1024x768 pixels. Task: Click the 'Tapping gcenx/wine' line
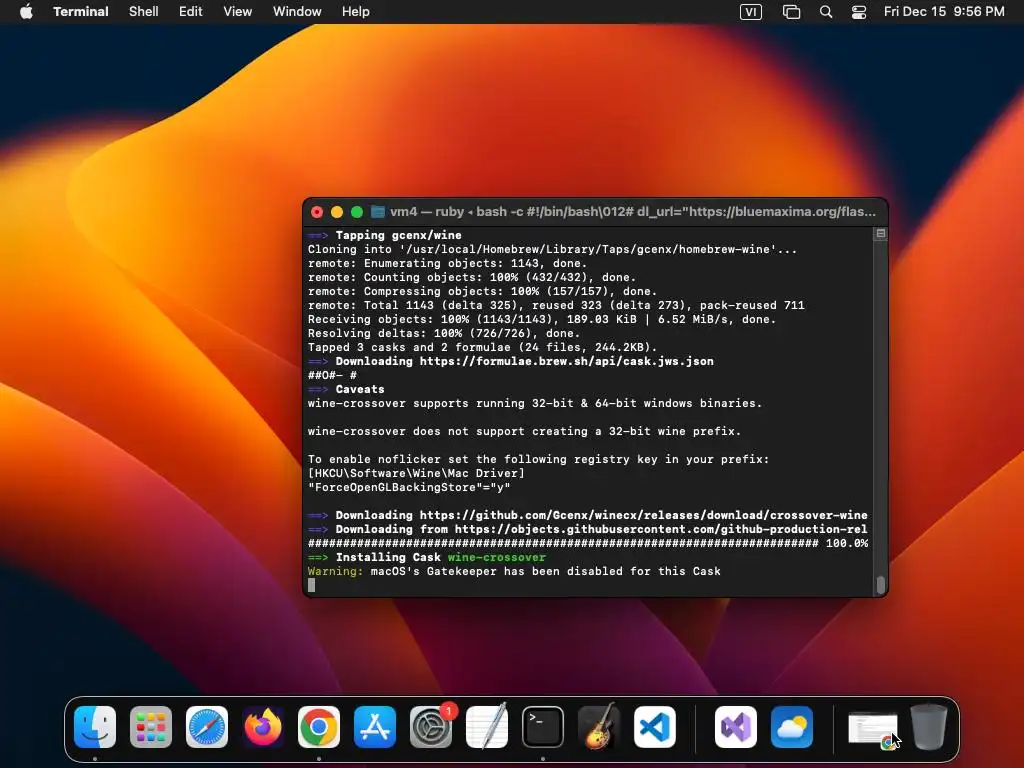pos(385,235)
